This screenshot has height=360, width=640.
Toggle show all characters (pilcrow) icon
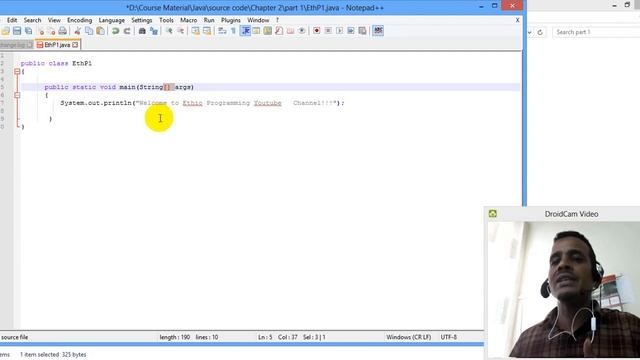point(233,31)
